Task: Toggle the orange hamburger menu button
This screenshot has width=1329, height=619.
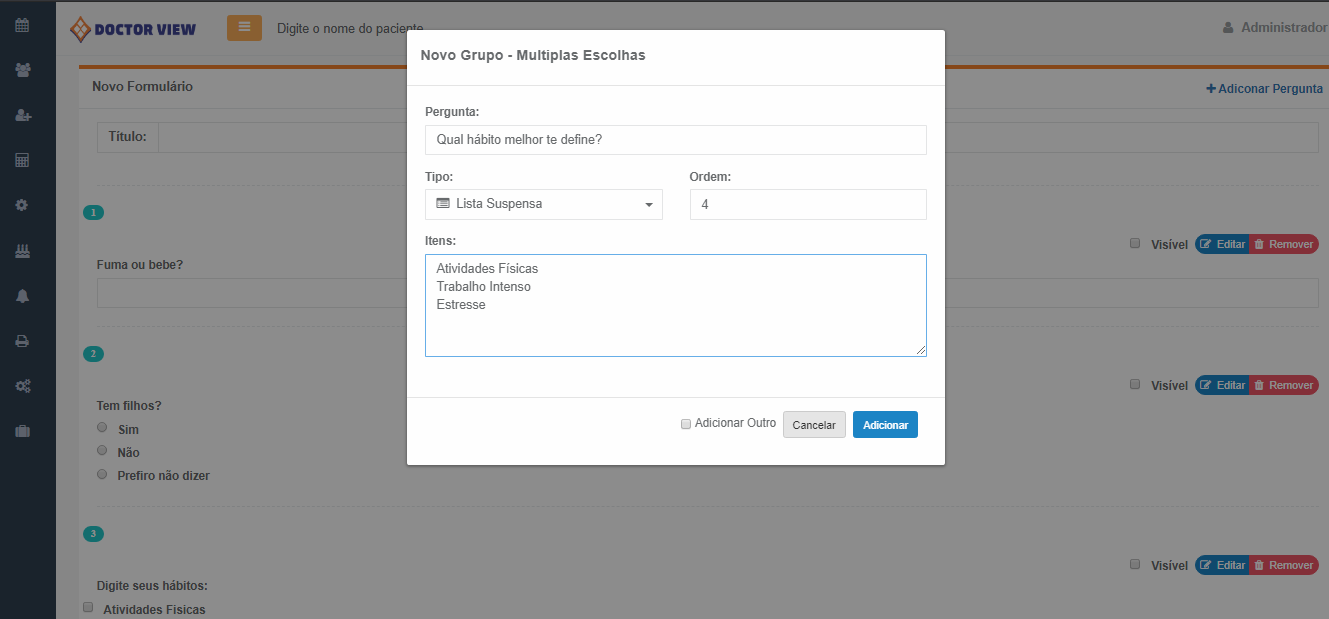Action: (x=244, y=28)
